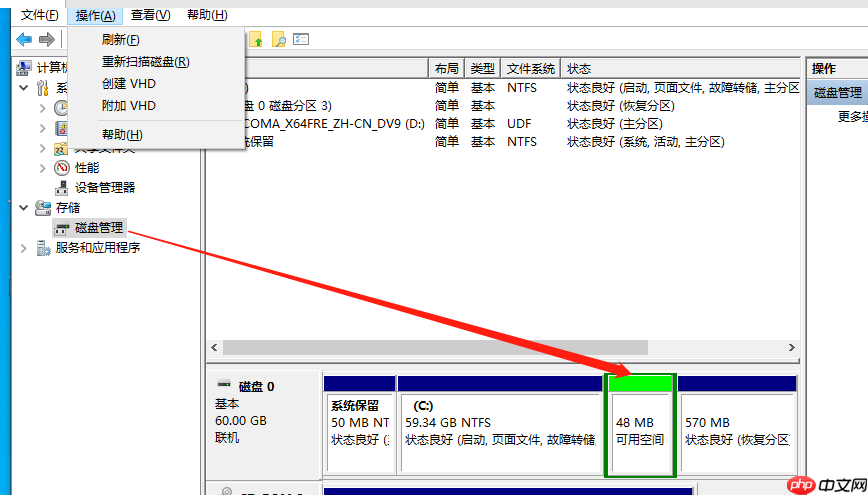Sort by the 状态 column header

[680, 69]
